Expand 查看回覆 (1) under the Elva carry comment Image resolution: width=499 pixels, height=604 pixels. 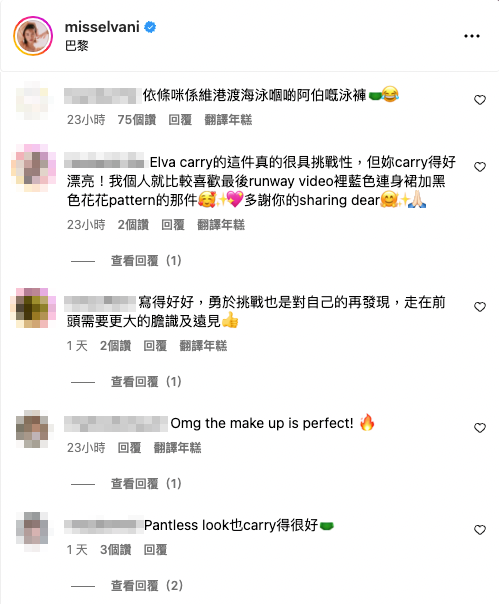pyautogui.click(x=146, y=261)
